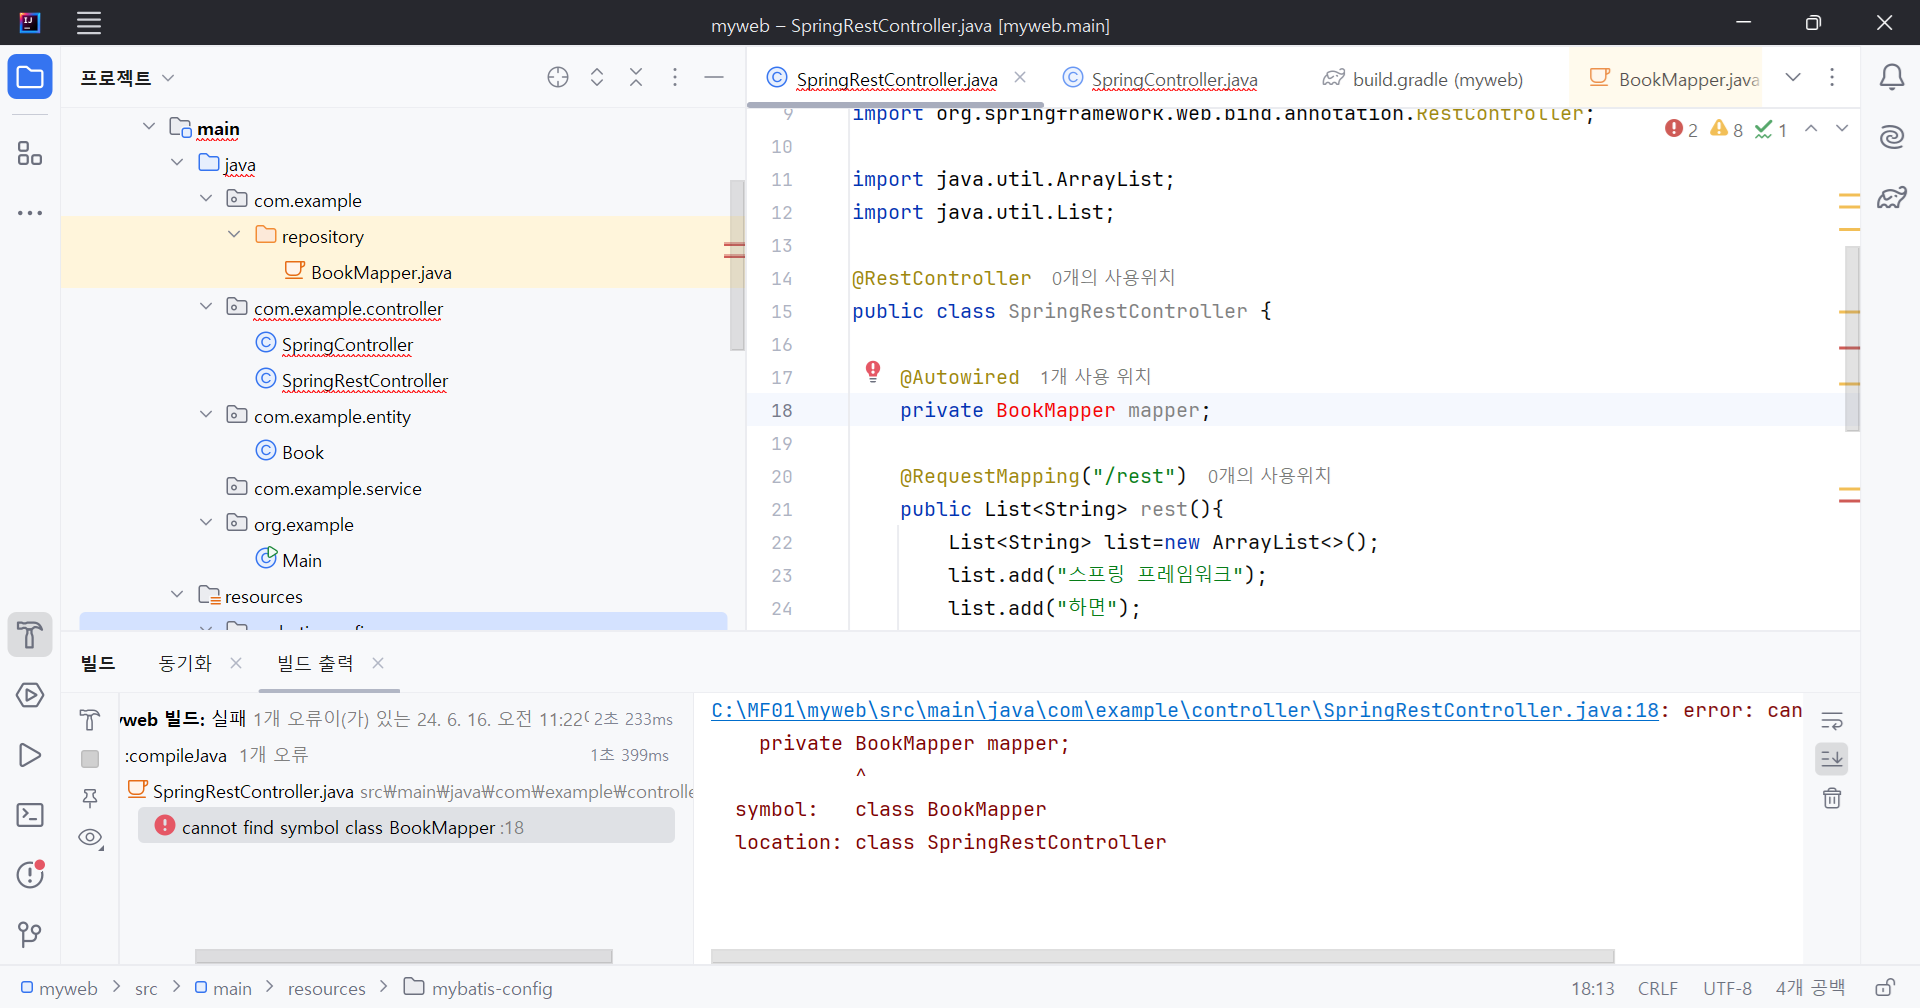Screen dimensions: 1920x1008
Task: Hide the project panel
Action: (714, 77)
